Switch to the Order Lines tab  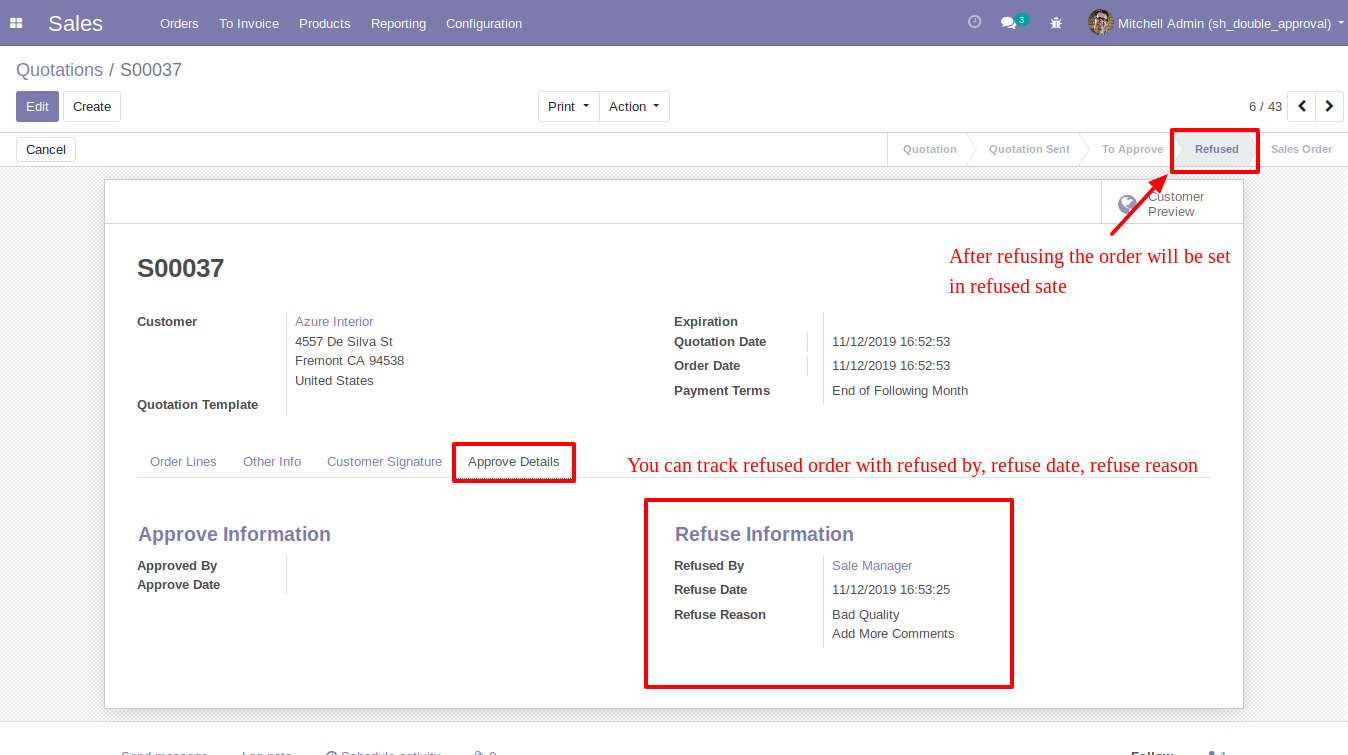(x=183, y=462)
